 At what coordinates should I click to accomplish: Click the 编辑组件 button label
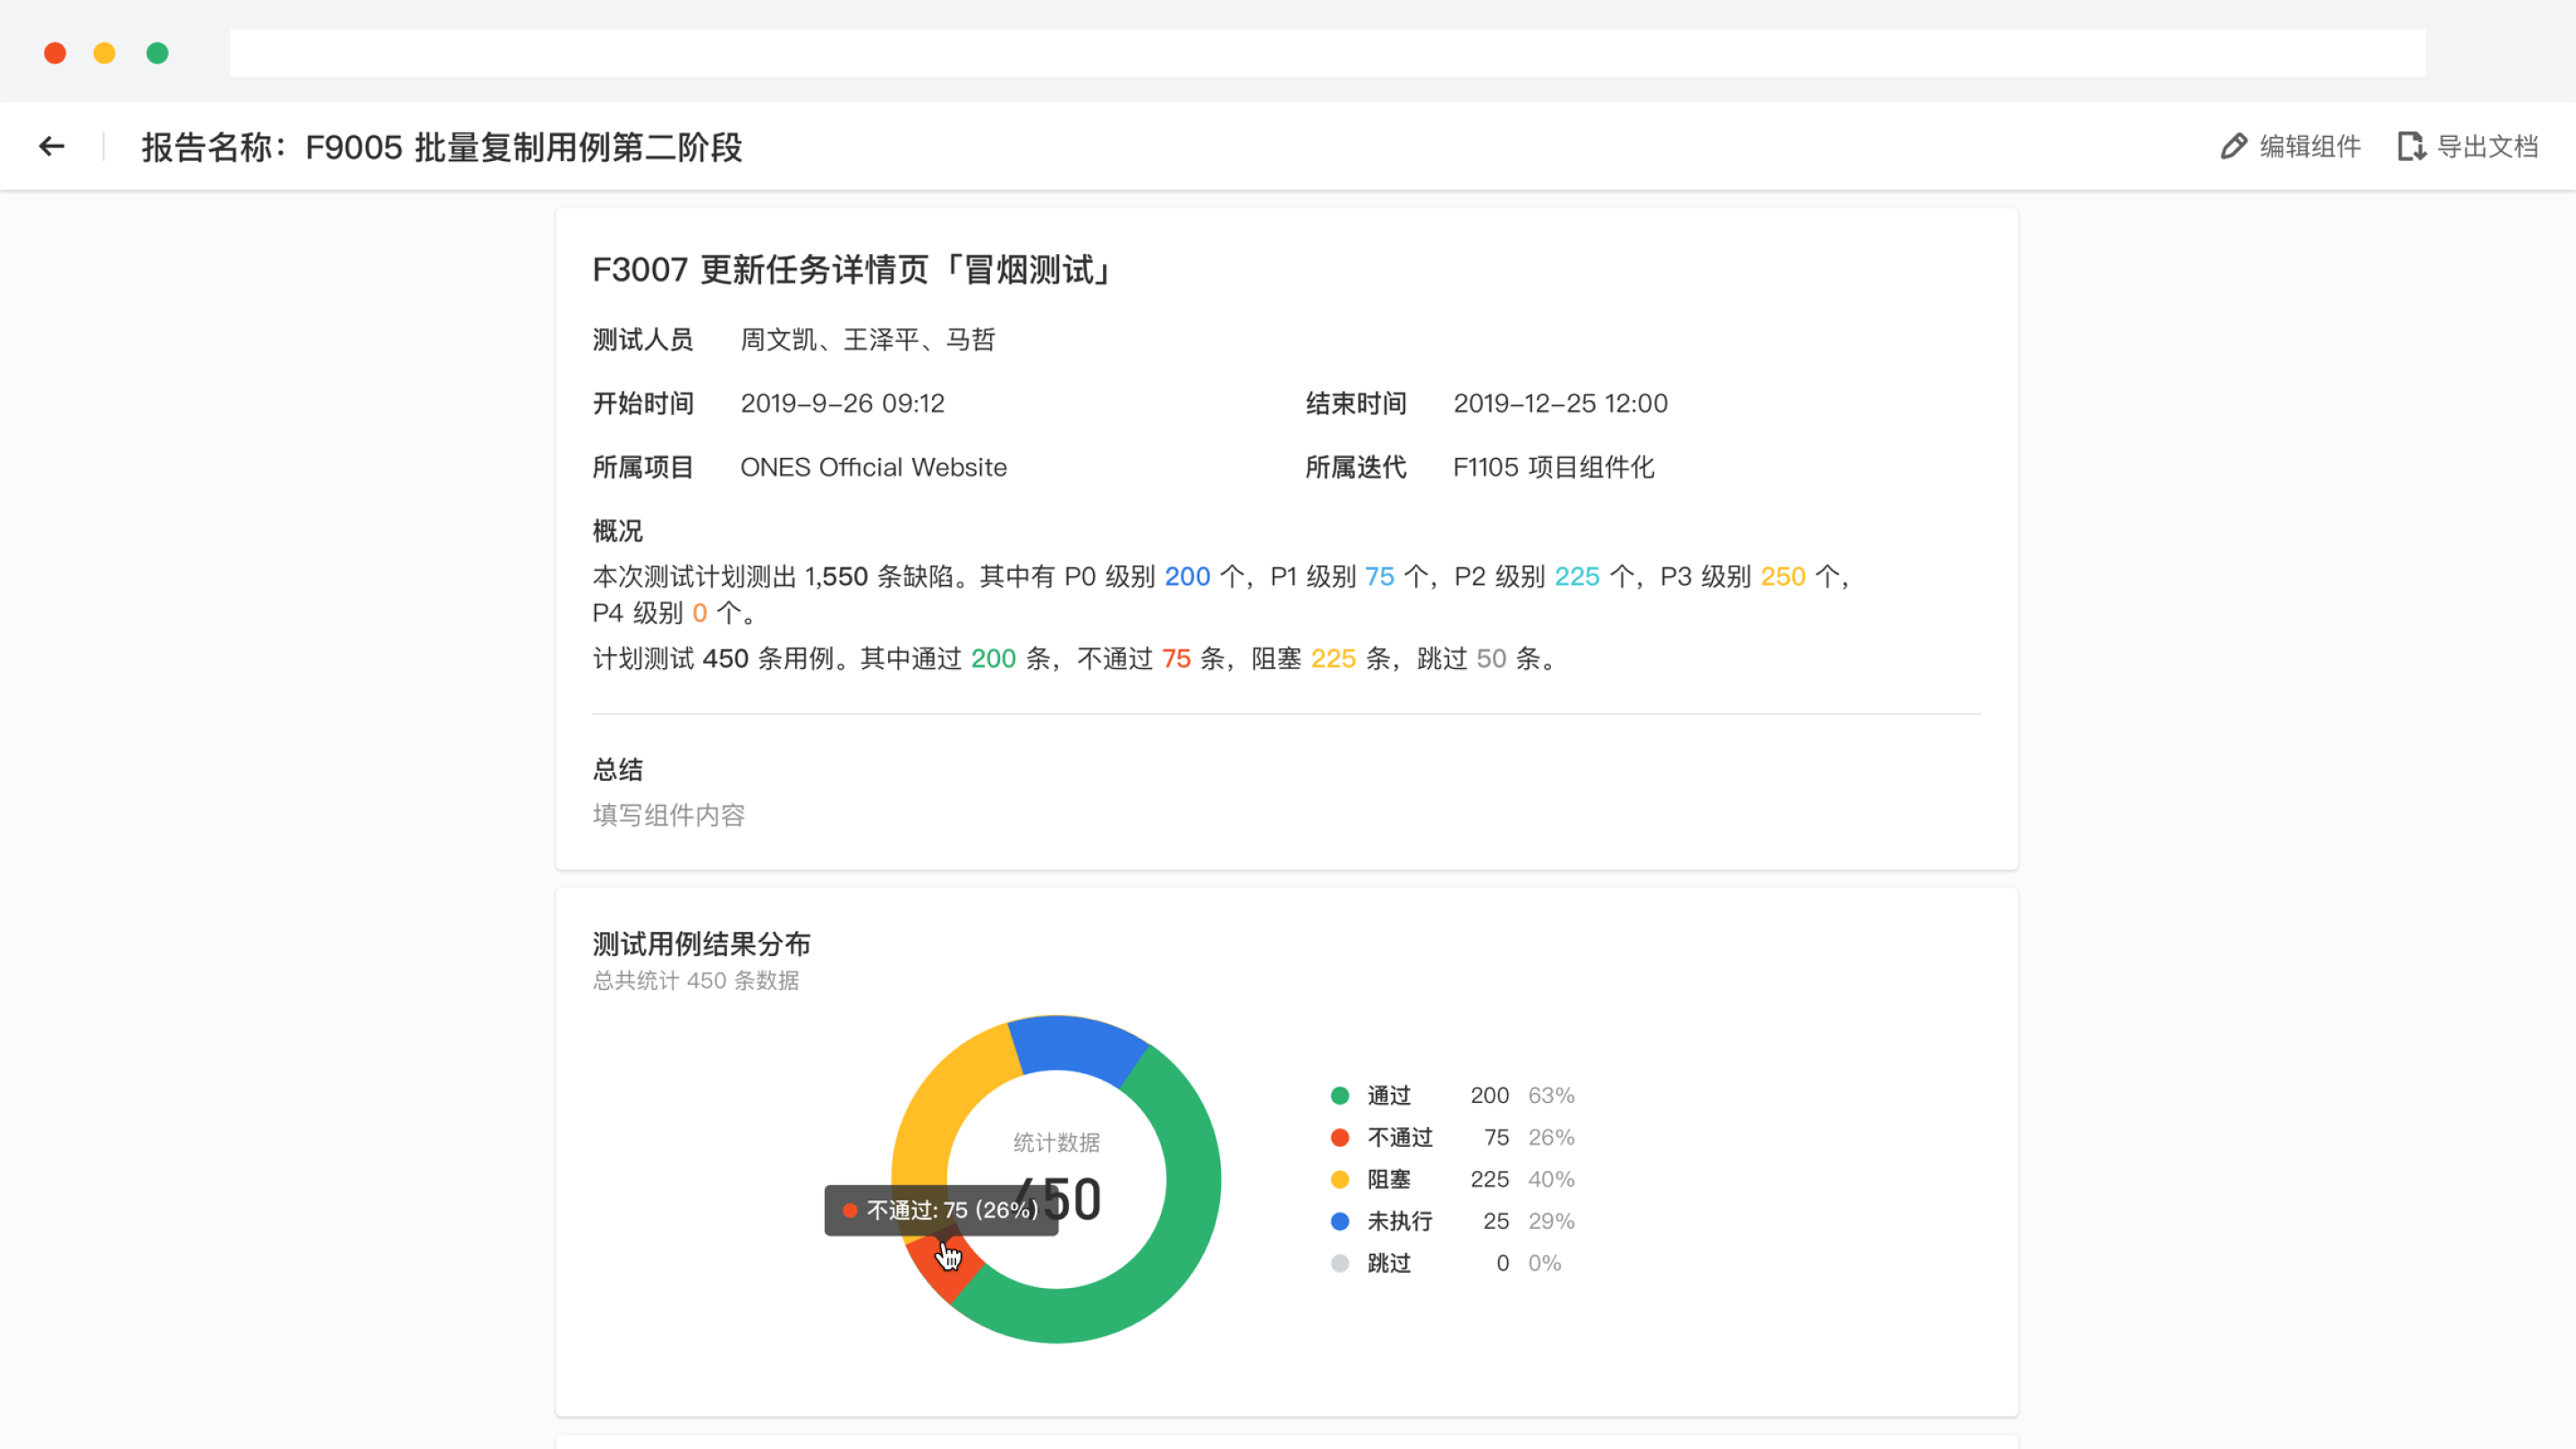[2310, 147]
